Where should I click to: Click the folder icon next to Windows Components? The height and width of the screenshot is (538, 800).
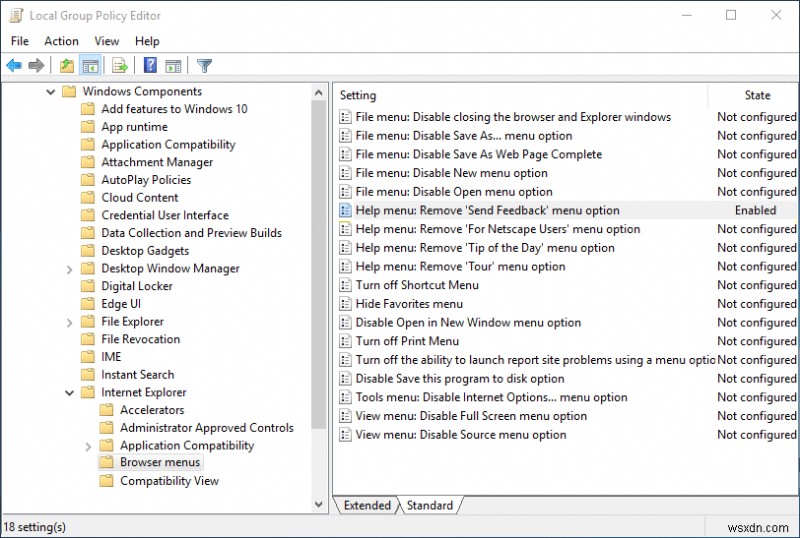(69, 91)
